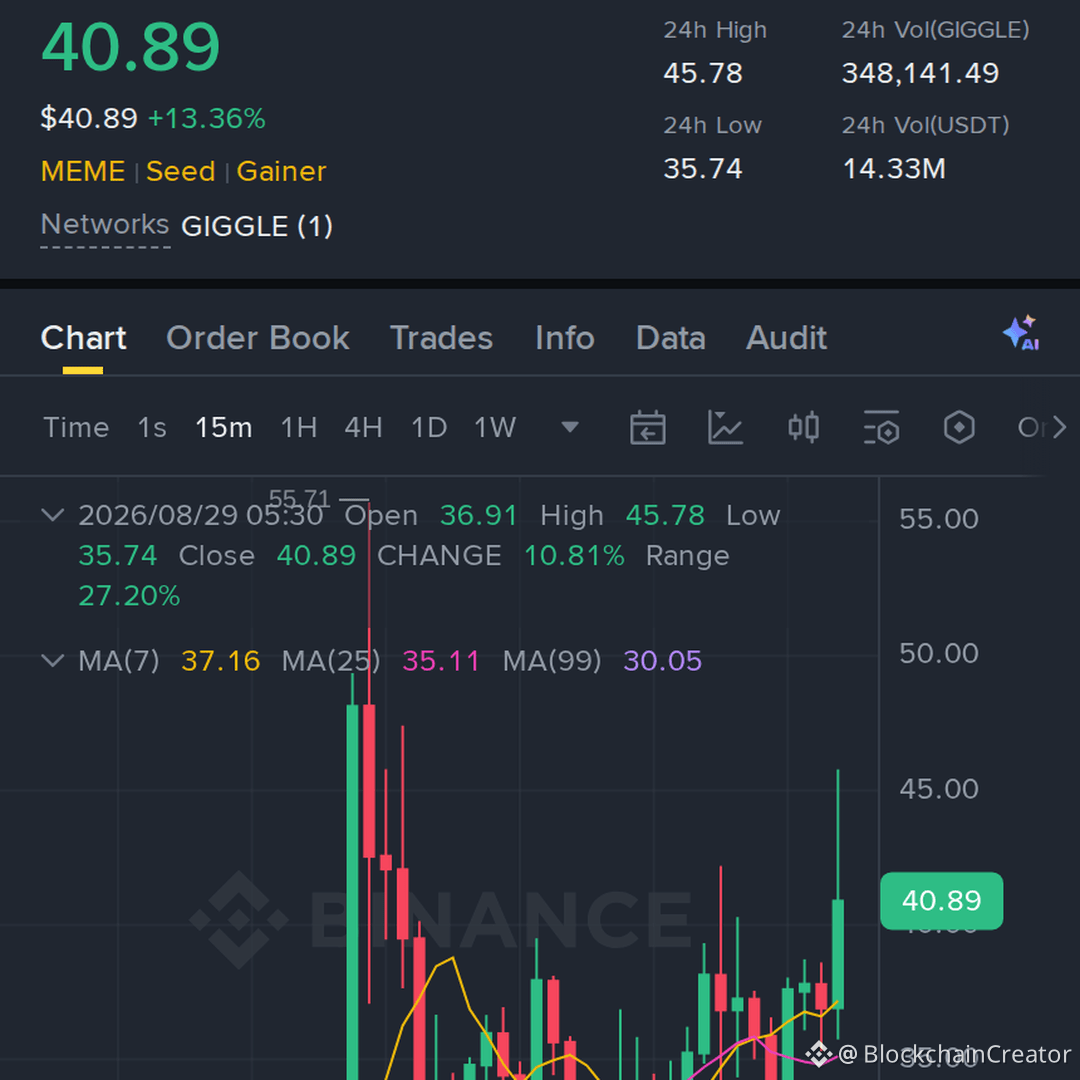Open the AI assistant sparkle icon
The image size is (1080, 1080).
(1021, 334)
